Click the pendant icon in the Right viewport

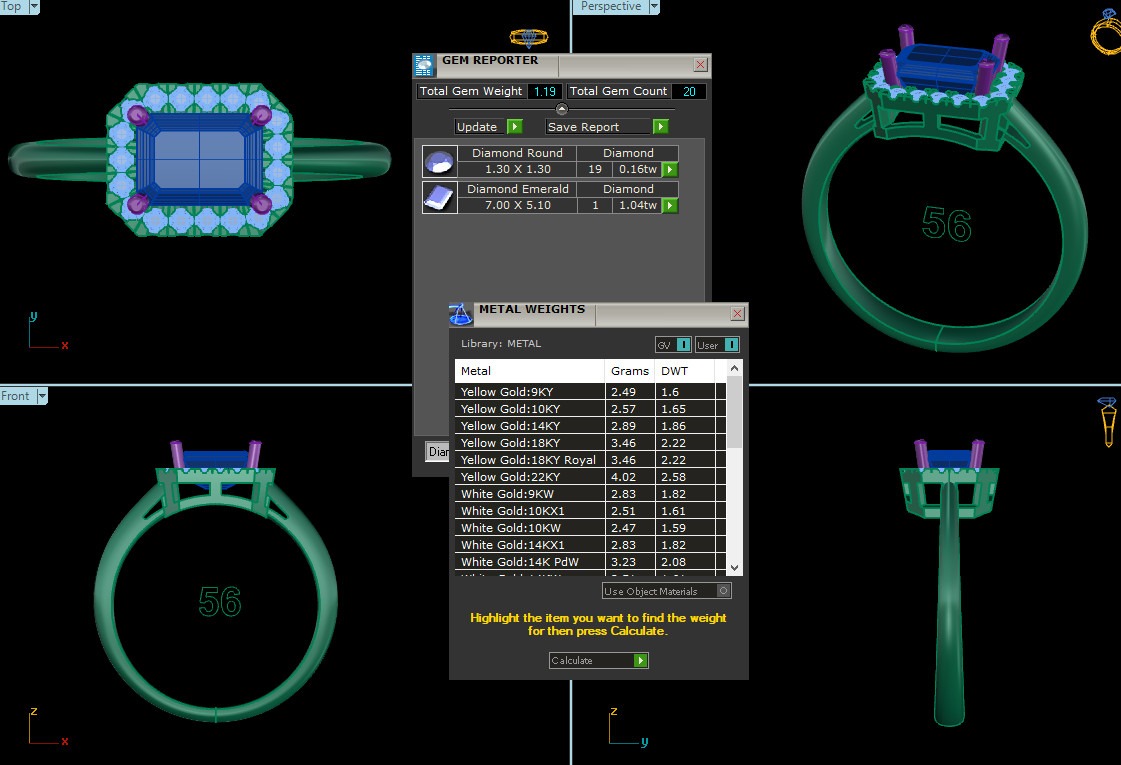(1107, 422)
